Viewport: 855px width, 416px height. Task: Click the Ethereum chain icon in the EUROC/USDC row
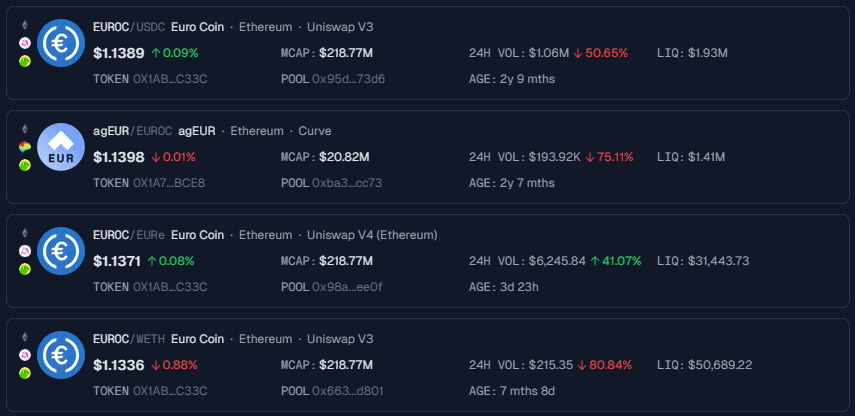pos(25,25)
